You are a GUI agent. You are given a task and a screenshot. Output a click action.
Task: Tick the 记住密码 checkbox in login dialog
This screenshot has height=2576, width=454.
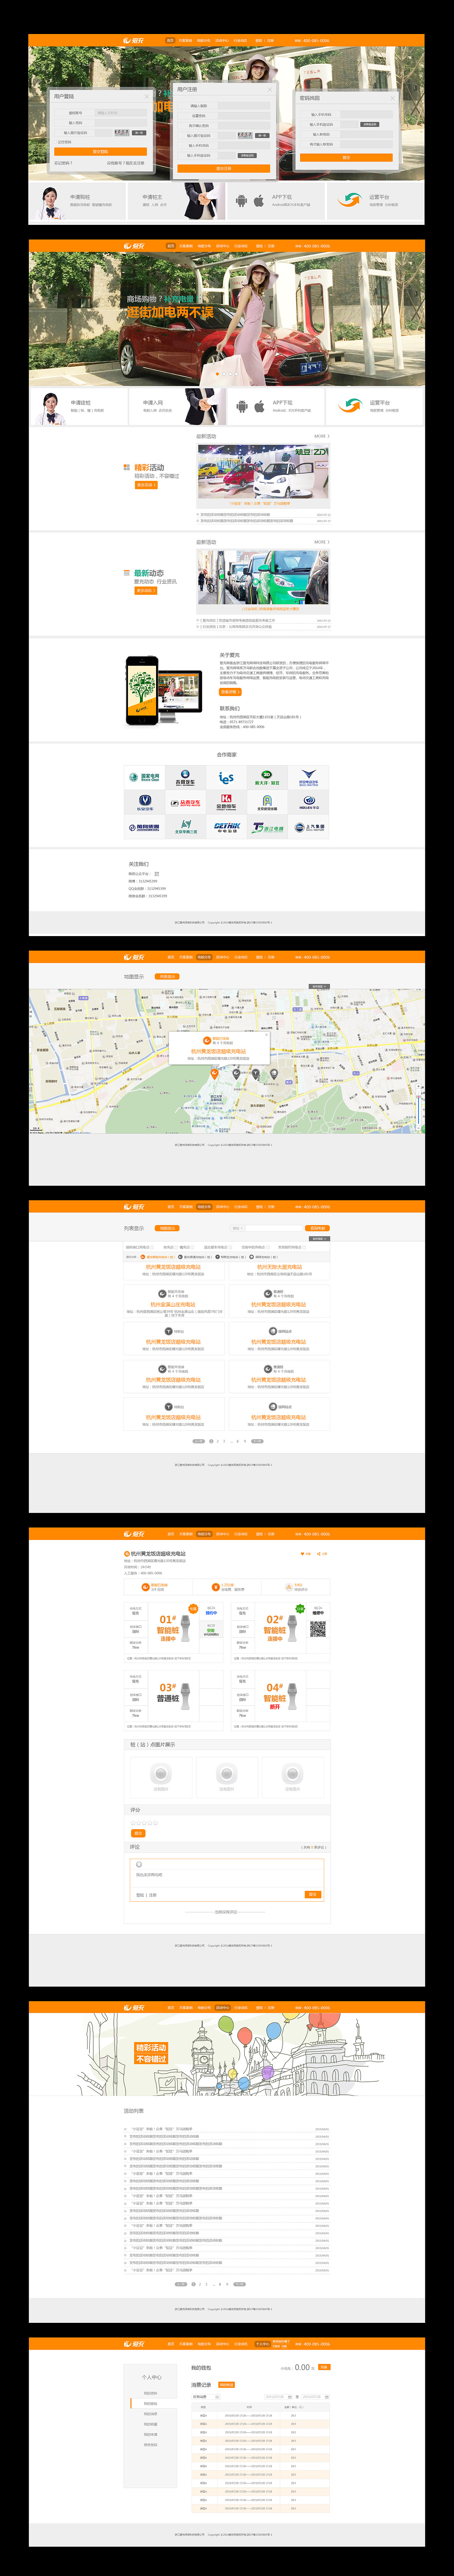56,142
